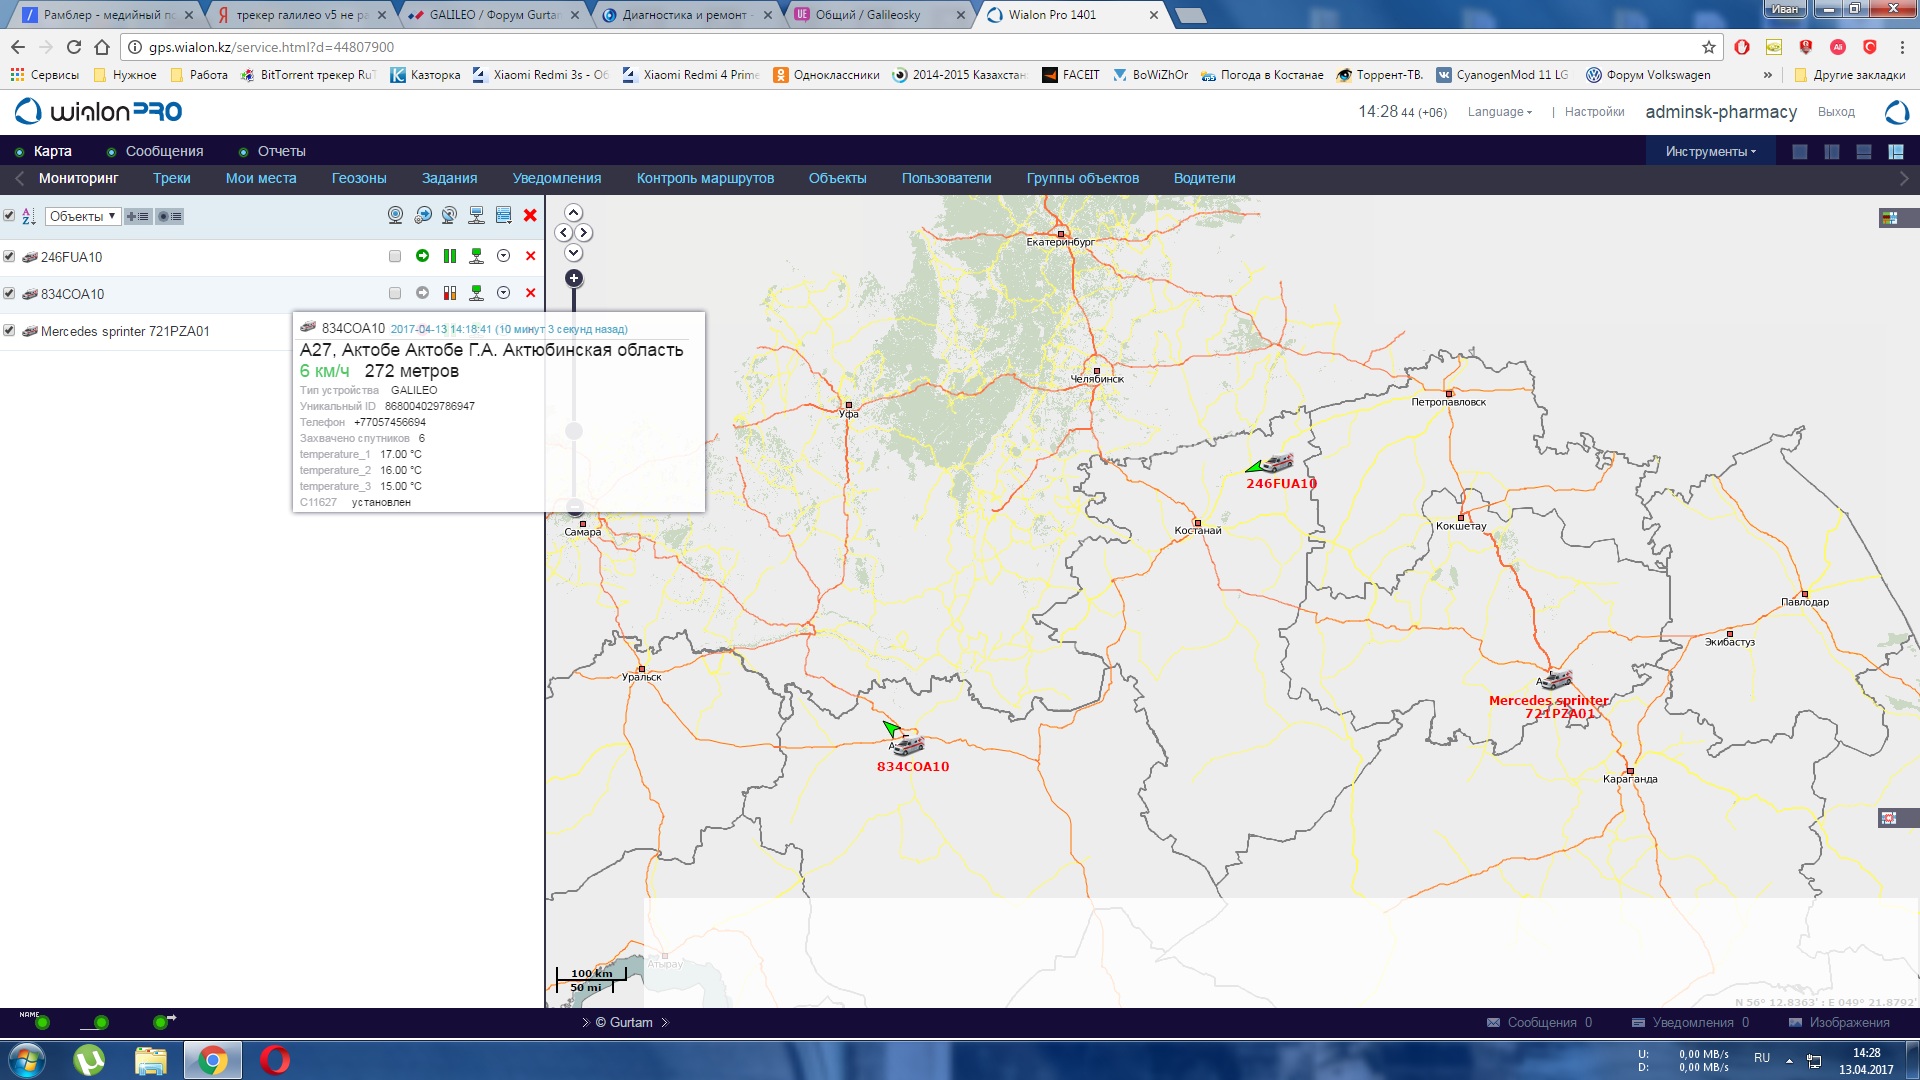
Task: Open the Language dropdown
Action: 1499,112
